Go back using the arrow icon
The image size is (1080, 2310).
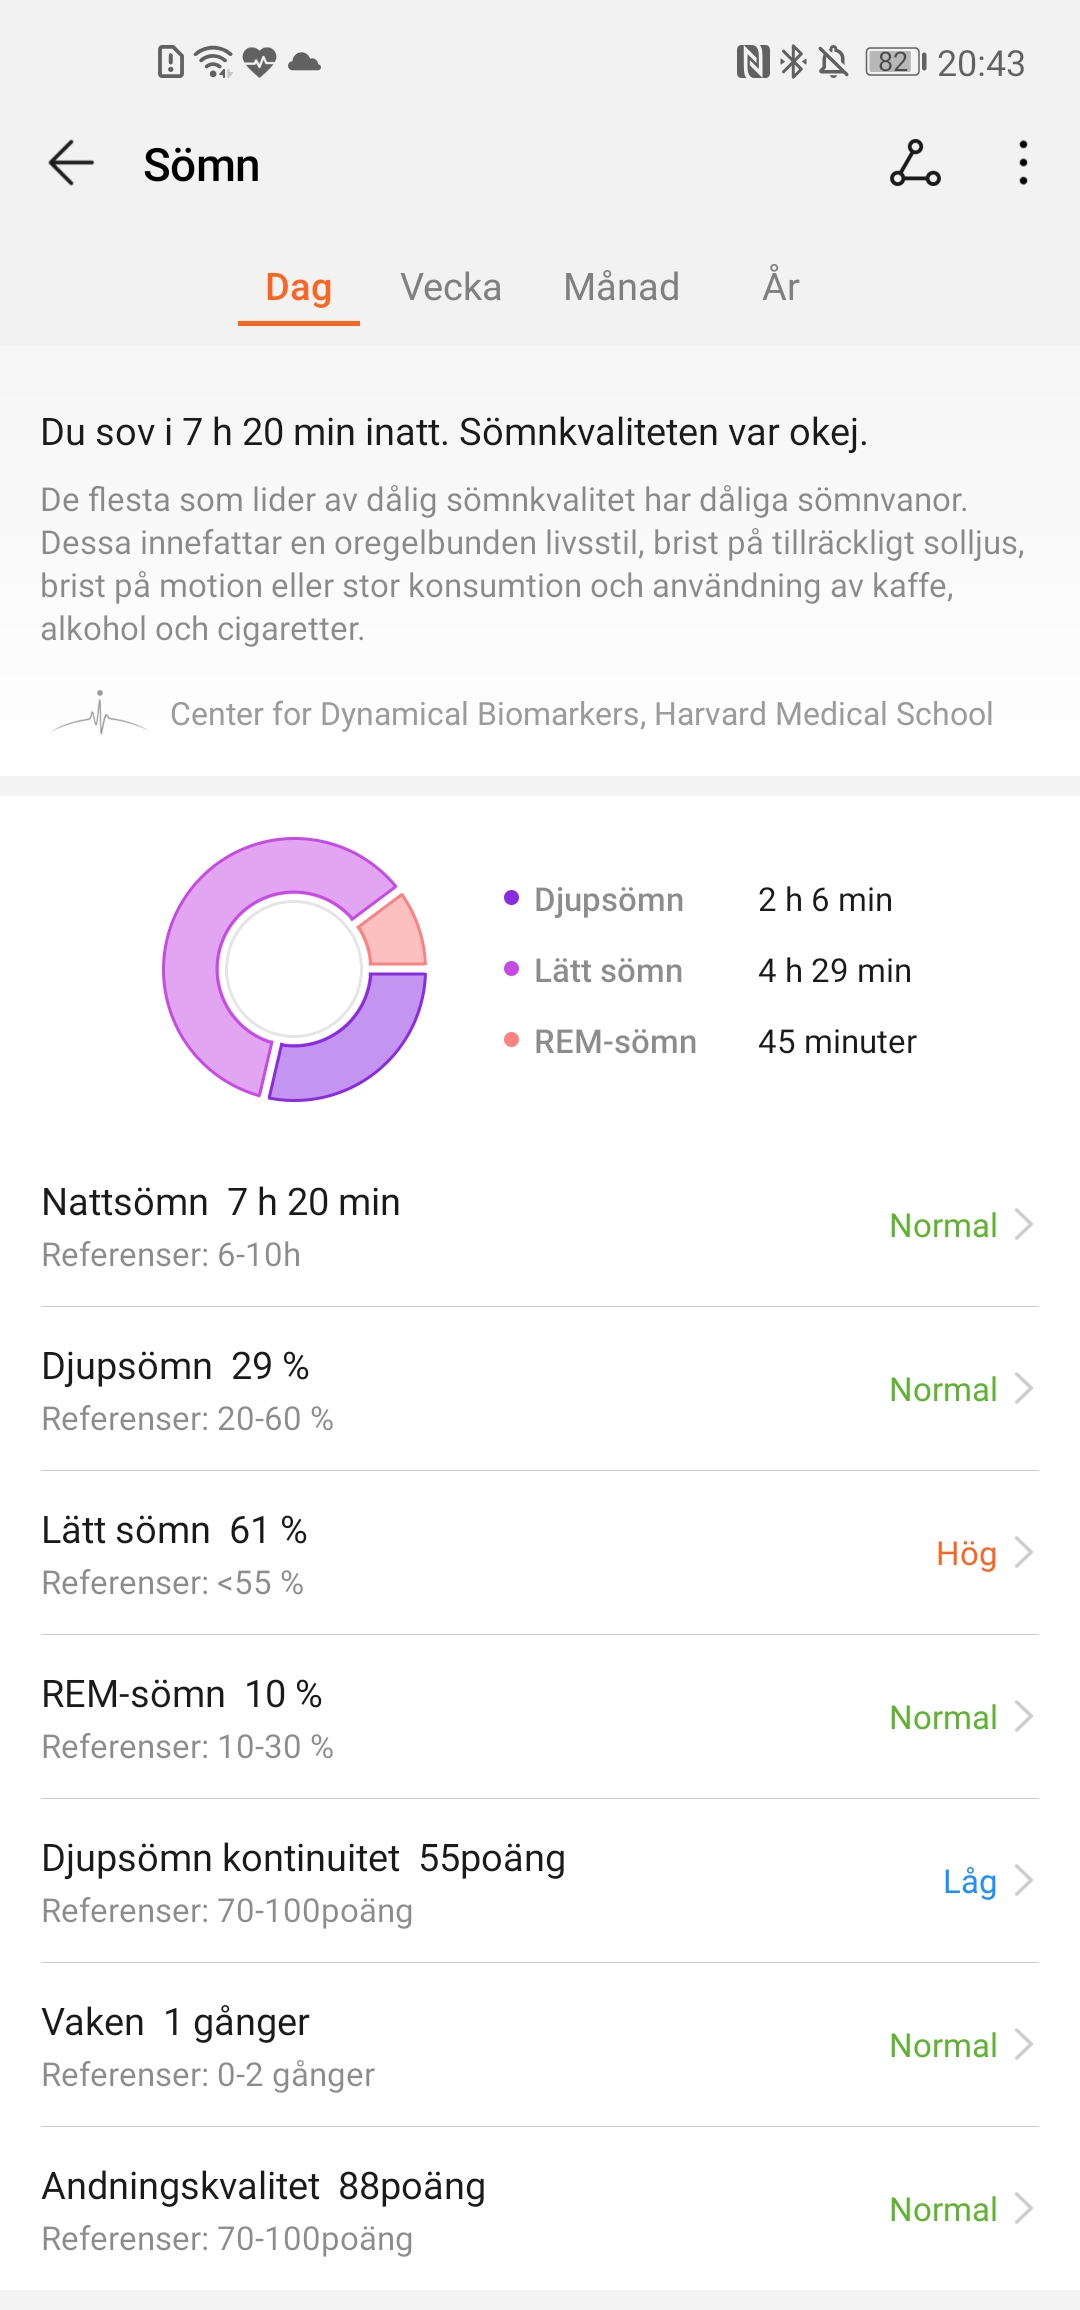point(71,163)
